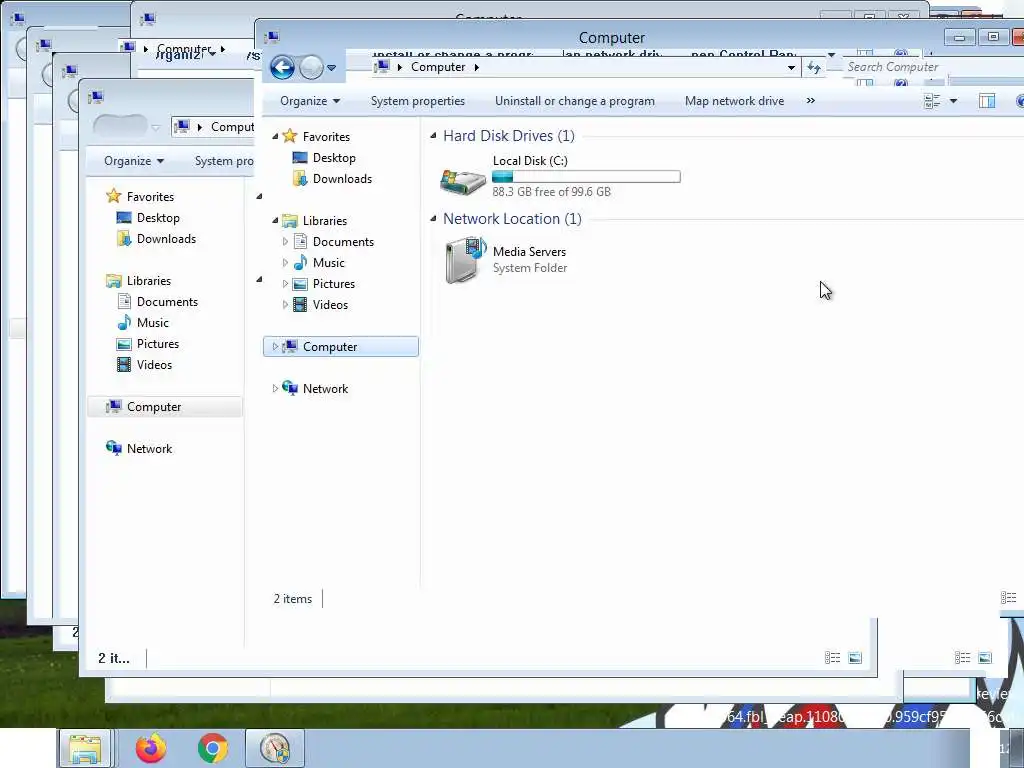Click the Media Servers label
Image resolution: width=1024 pixels, height=768 pixels.
point(530,251)
